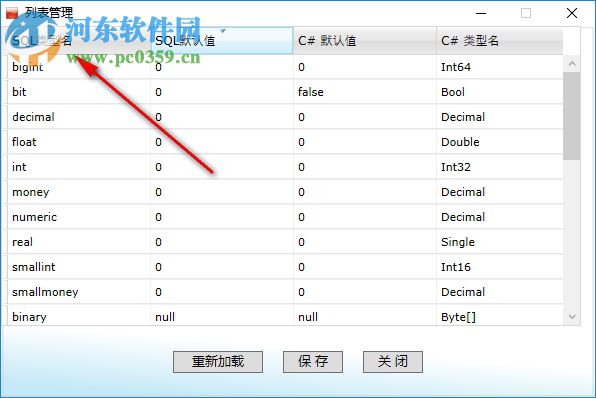Click the 'Int64' C# type cell
Image resolution: width=596 pixels, height=398 pixels.
point(499,67)
